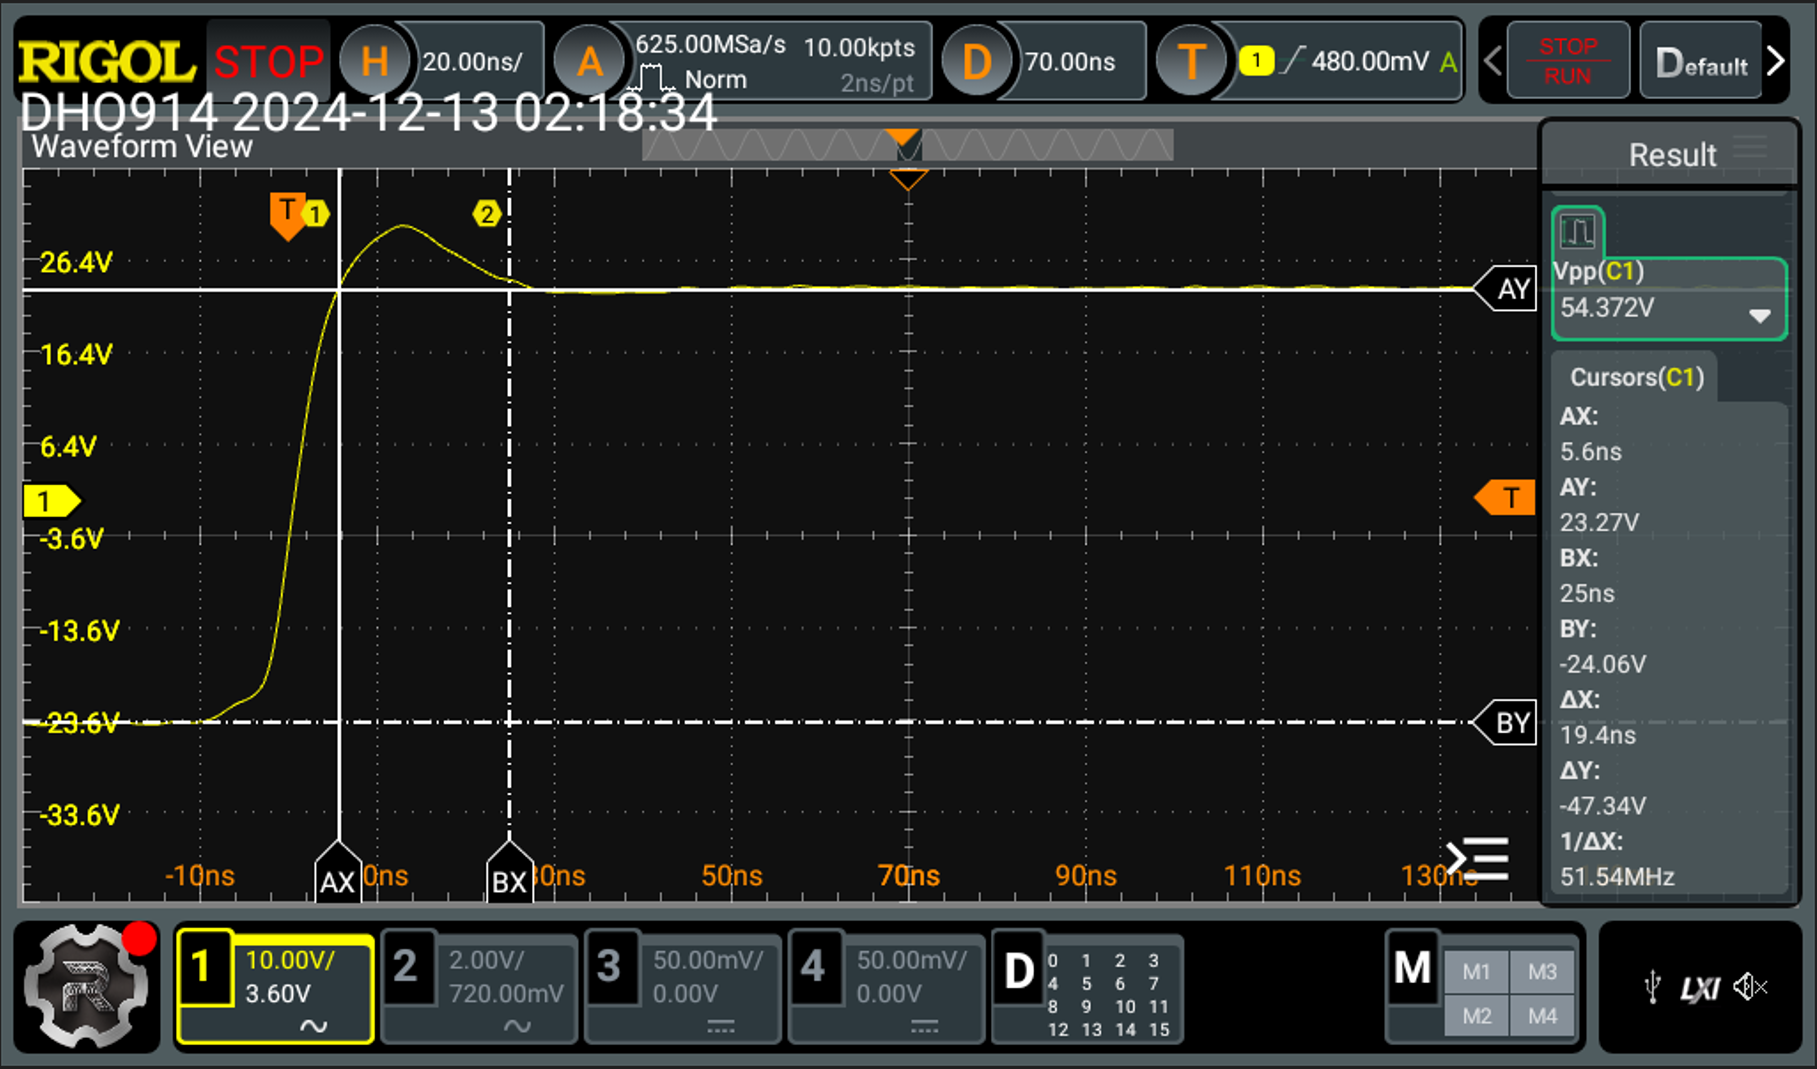Click the LXI network status icon

tap(1700, 990)
